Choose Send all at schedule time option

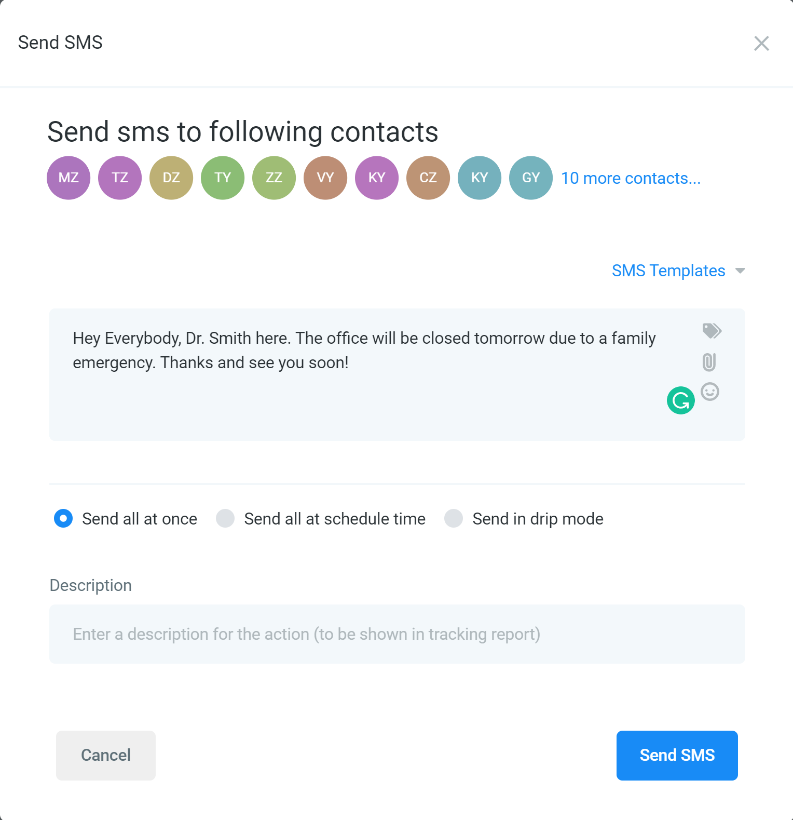click(225, 519)
